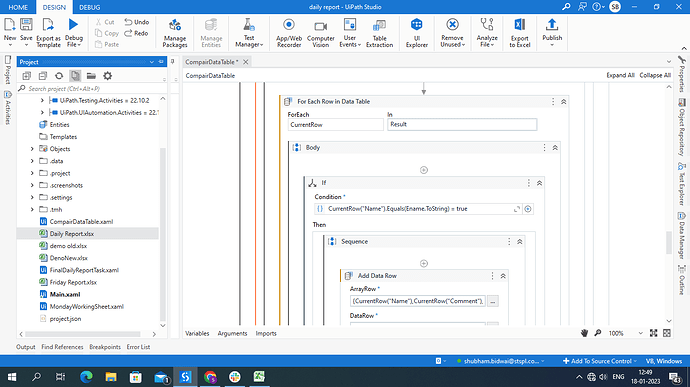Open the Error List panel

tap(138, 347)
